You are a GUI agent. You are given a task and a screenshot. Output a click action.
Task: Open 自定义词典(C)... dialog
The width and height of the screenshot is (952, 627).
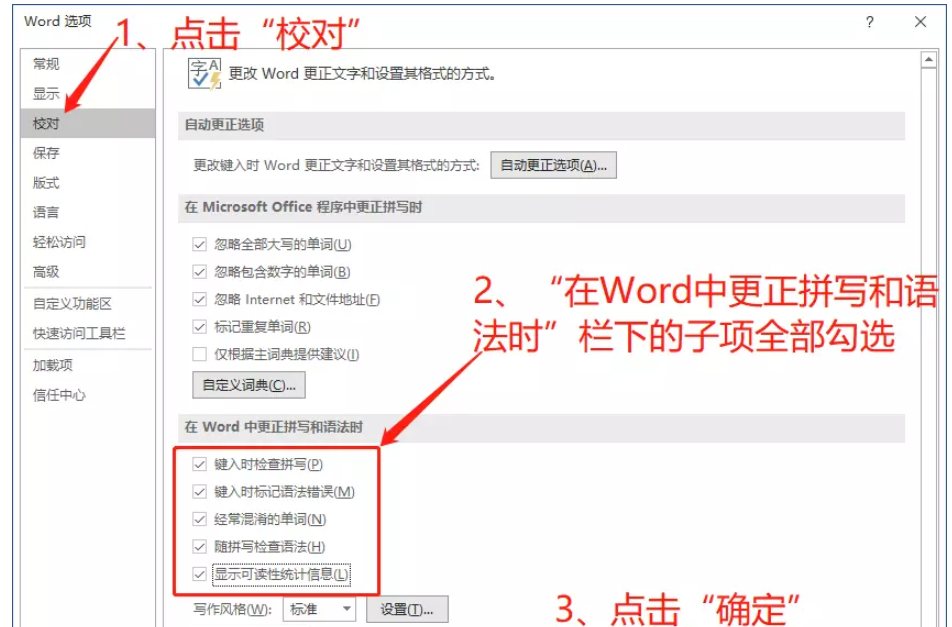[x=249, y=385]
